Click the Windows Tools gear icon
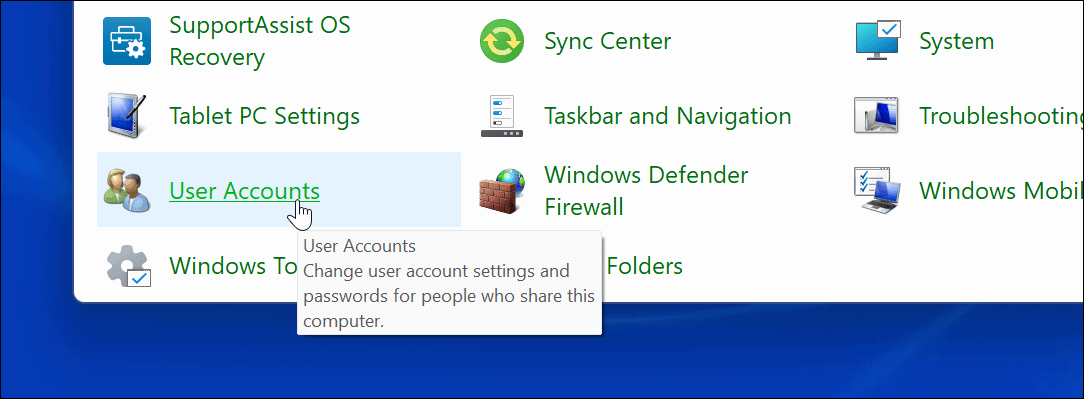Image resolution: width=1084 pixels, height=399 pixels. 129,266
